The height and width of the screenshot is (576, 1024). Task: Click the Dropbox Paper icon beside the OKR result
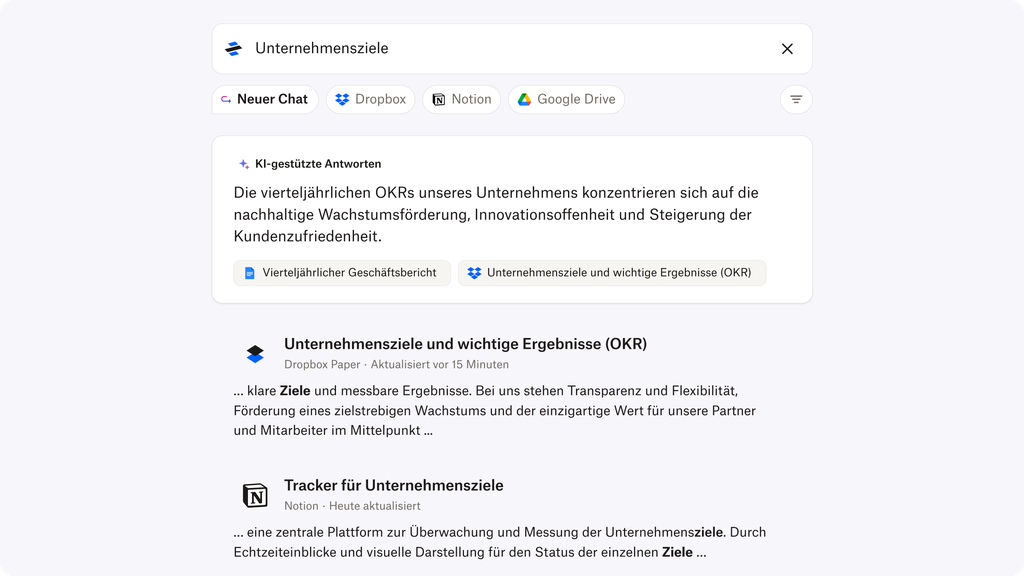click(x=256, y=351)
